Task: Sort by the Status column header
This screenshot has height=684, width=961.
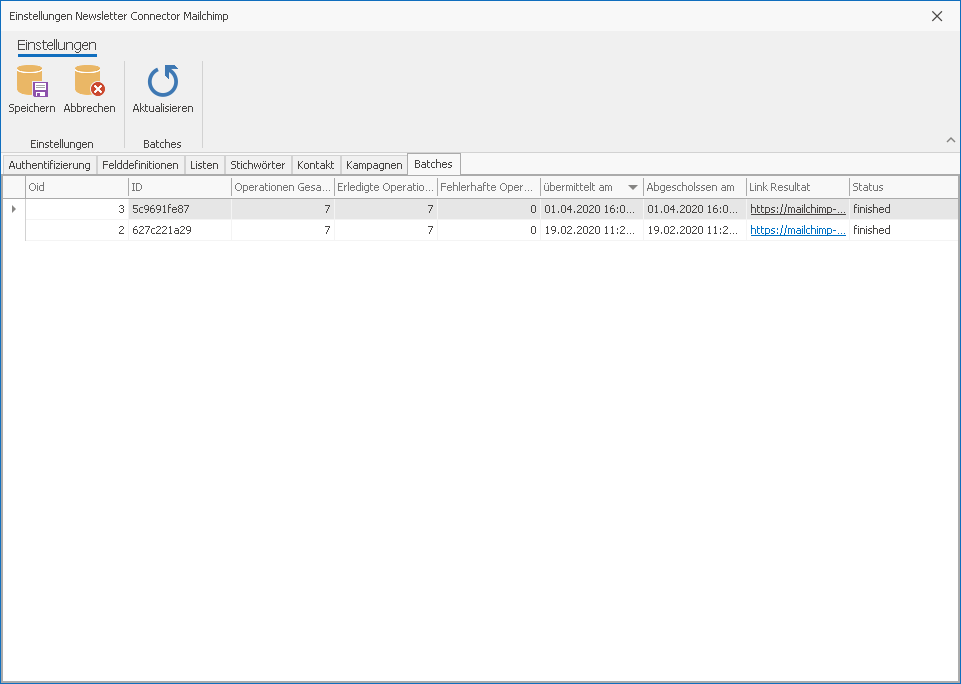Action: click(x=867, y=187)
